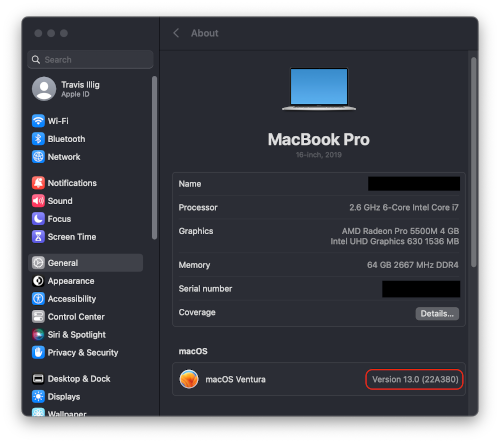500x443 pixels.
Task: Open the Focus moon icon
Action: point(38,219)
